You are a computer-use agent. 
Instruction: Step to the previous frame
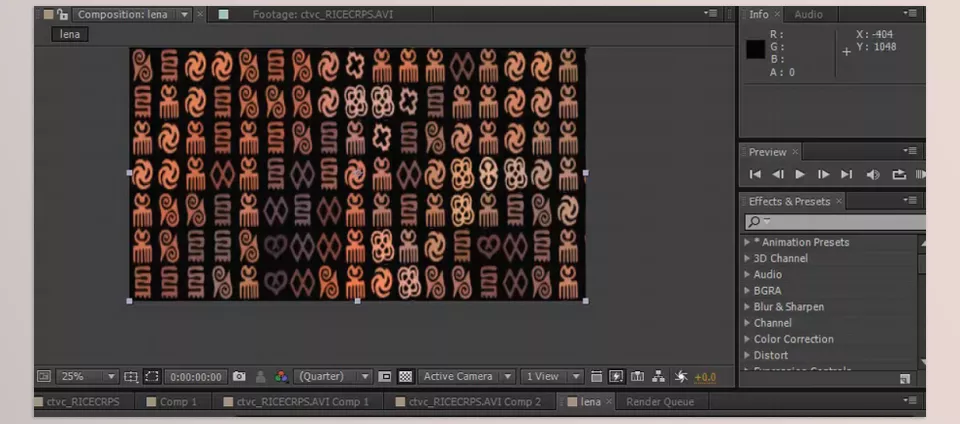point(778,174)
